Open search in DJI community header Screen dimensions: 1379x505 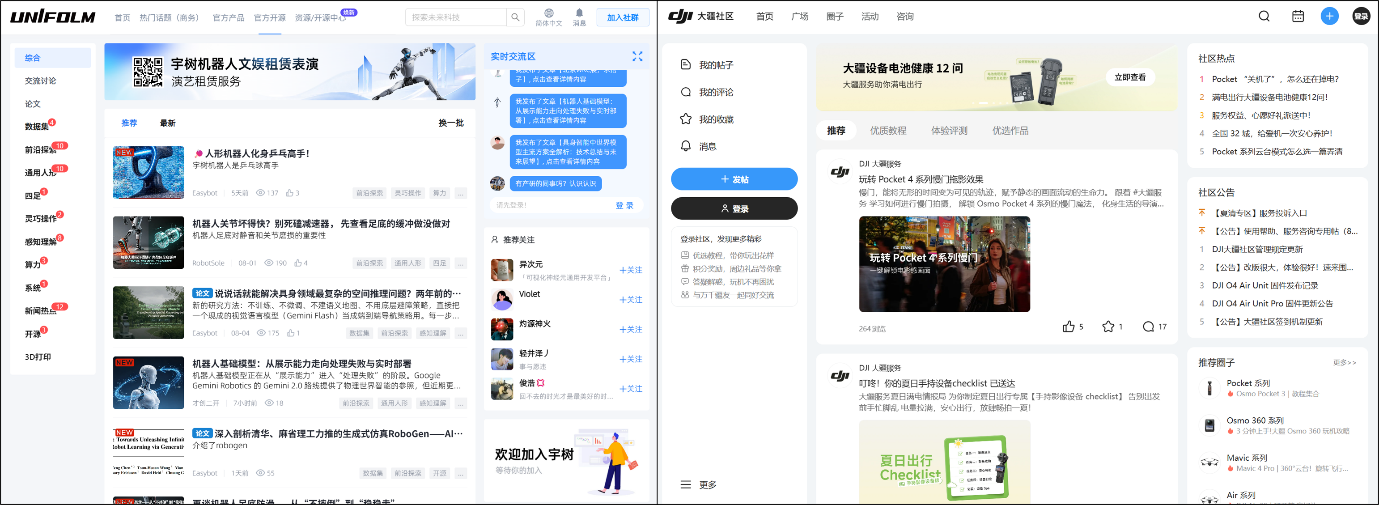(x=1264, y=16)
